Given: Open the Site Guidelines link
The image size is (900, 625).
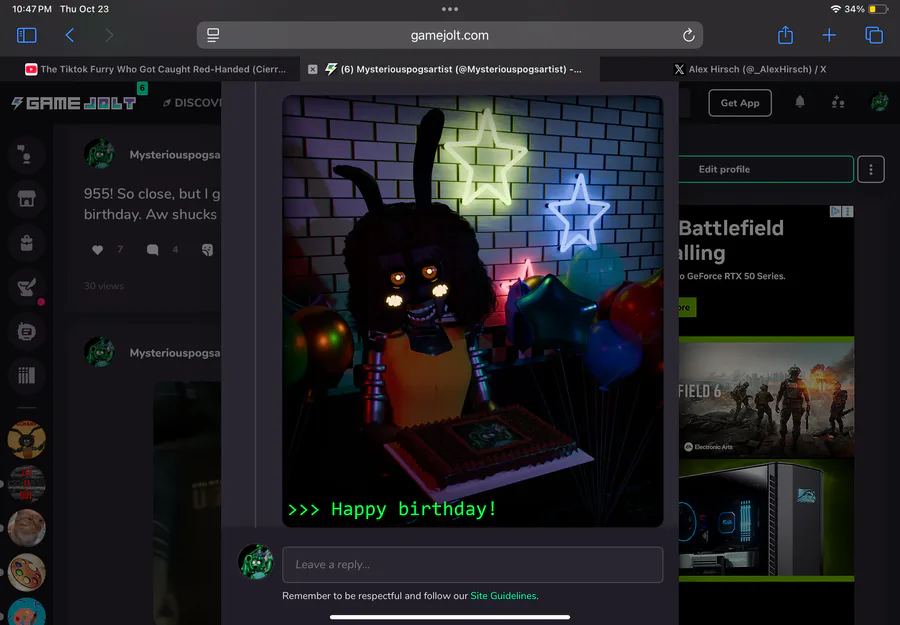Looking at the screenshot, I should [x=503, y=596].
